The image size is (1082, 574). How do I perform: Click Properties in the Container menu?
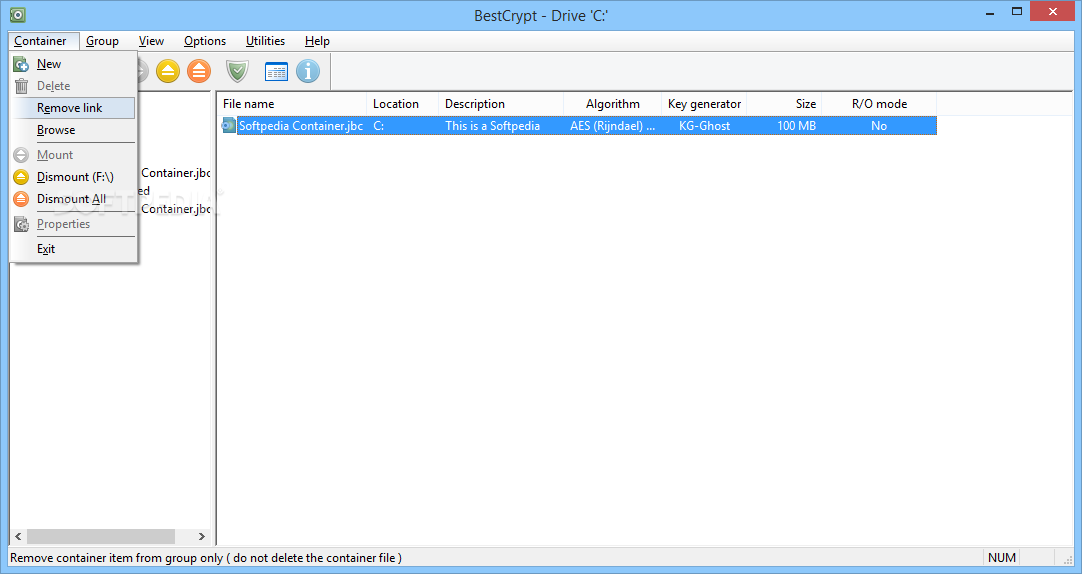74,224
